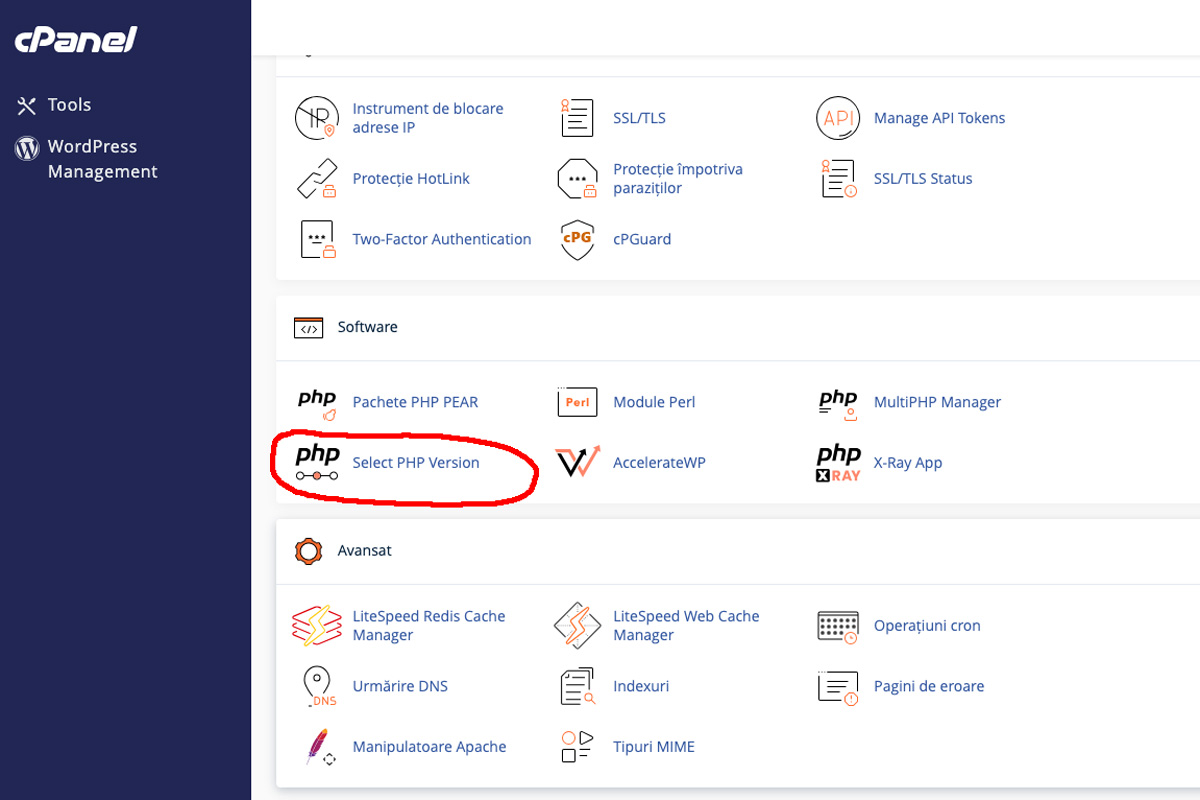Click the API tokens icon
1200x800 pixels.
tap(838, 118)
